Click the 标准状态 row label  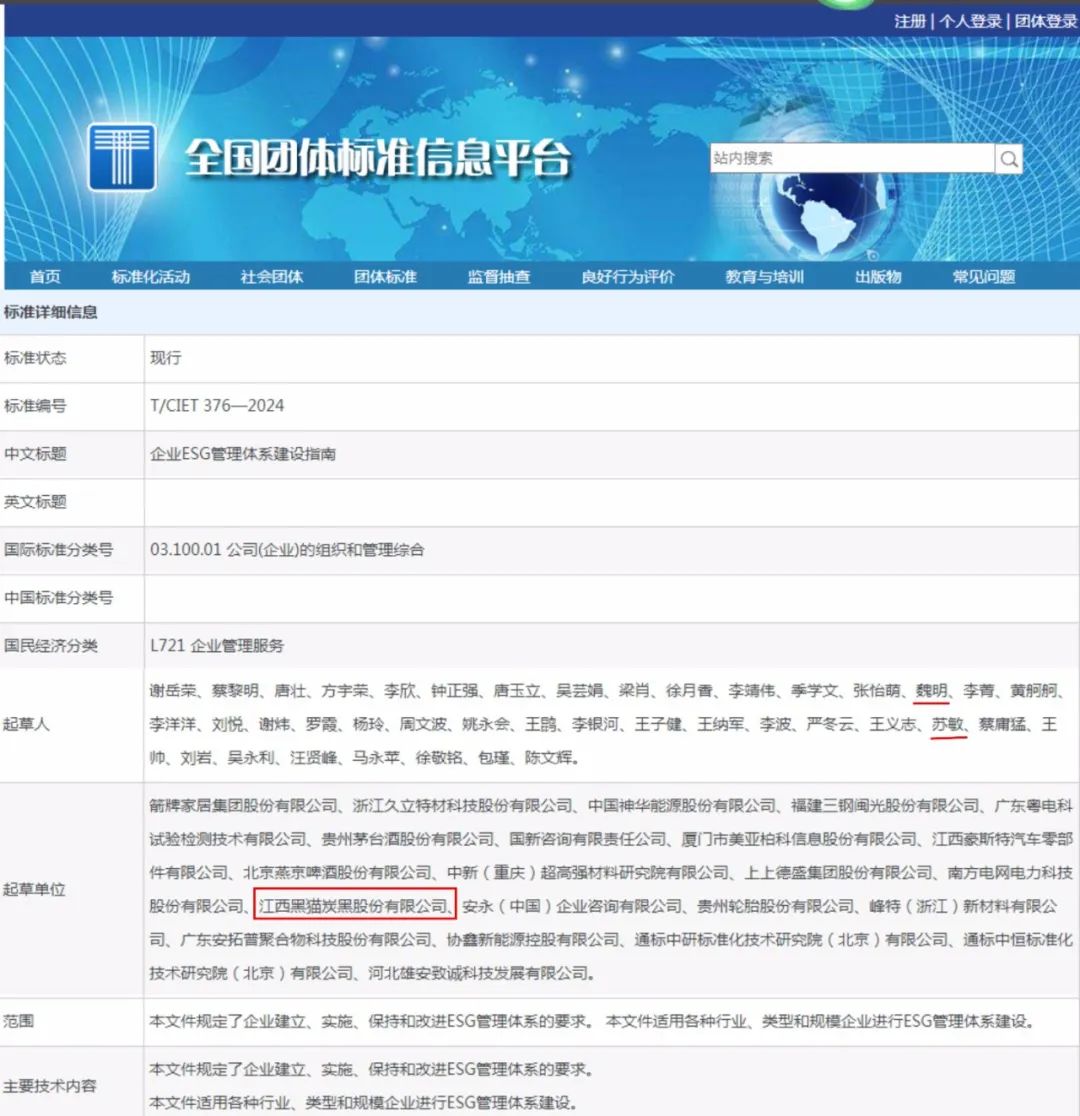click(35, 358)
